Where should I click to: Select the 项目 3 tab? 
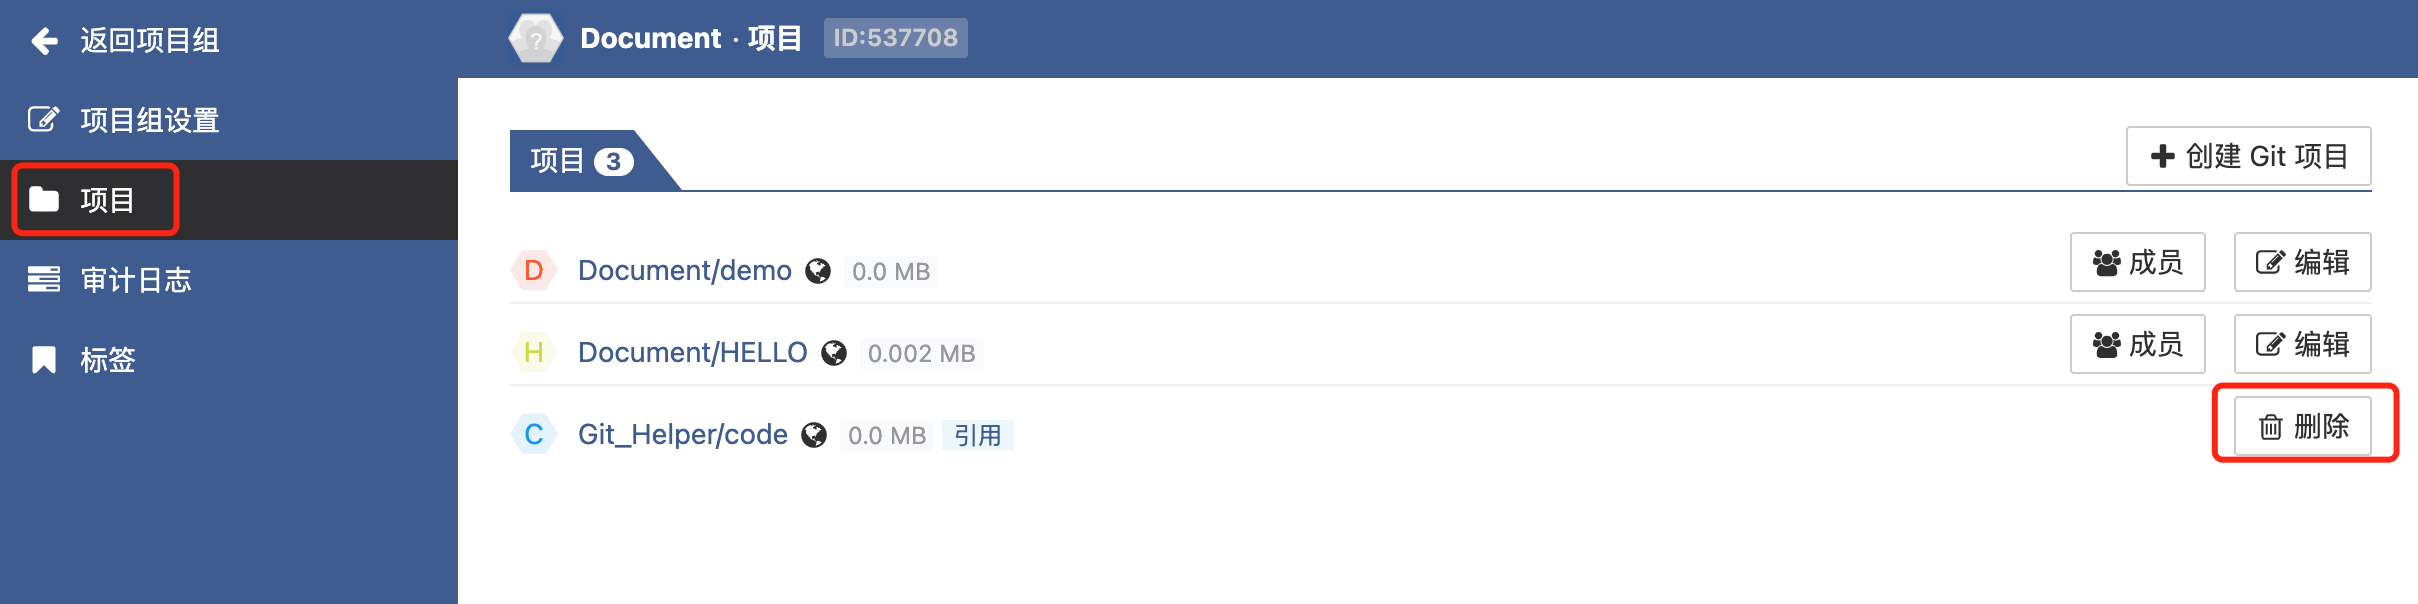(x=582, y=161)
